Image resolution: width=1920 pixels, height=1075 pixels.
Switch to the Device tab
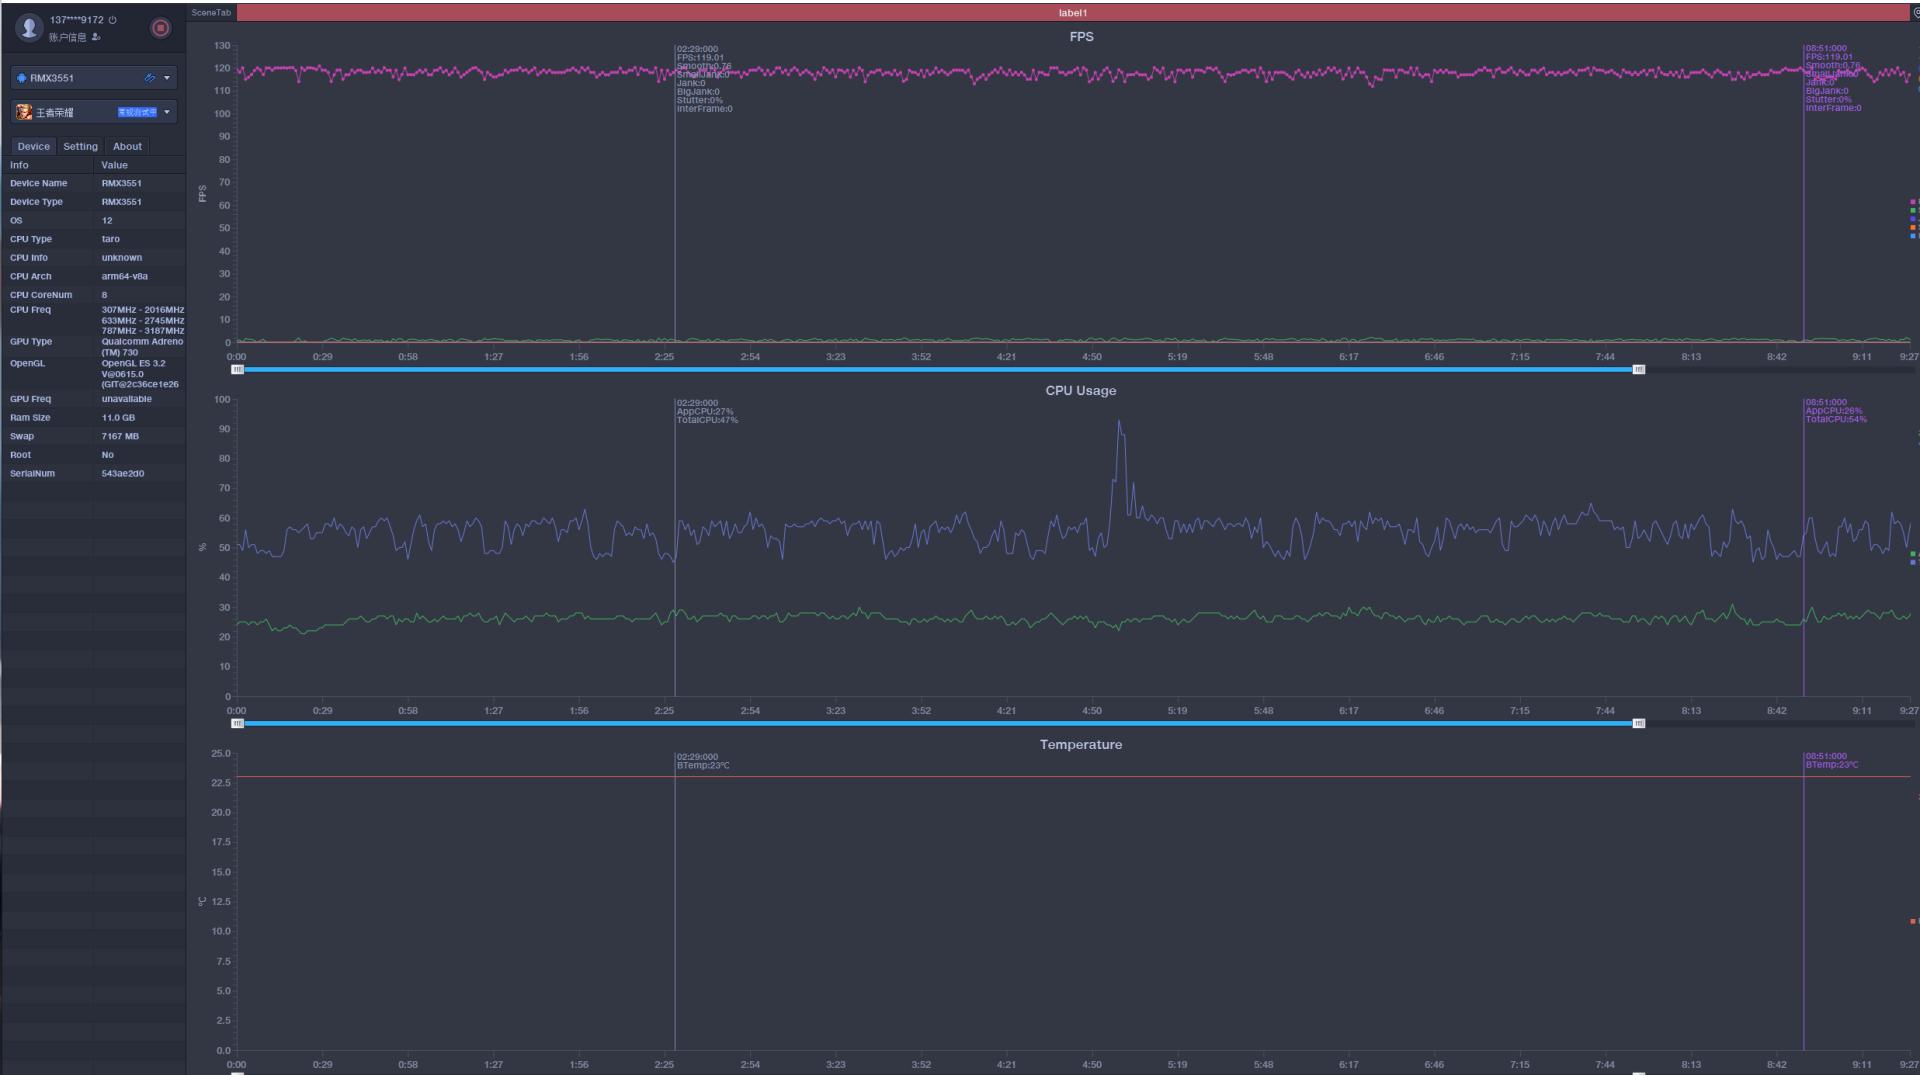point(33,146)
